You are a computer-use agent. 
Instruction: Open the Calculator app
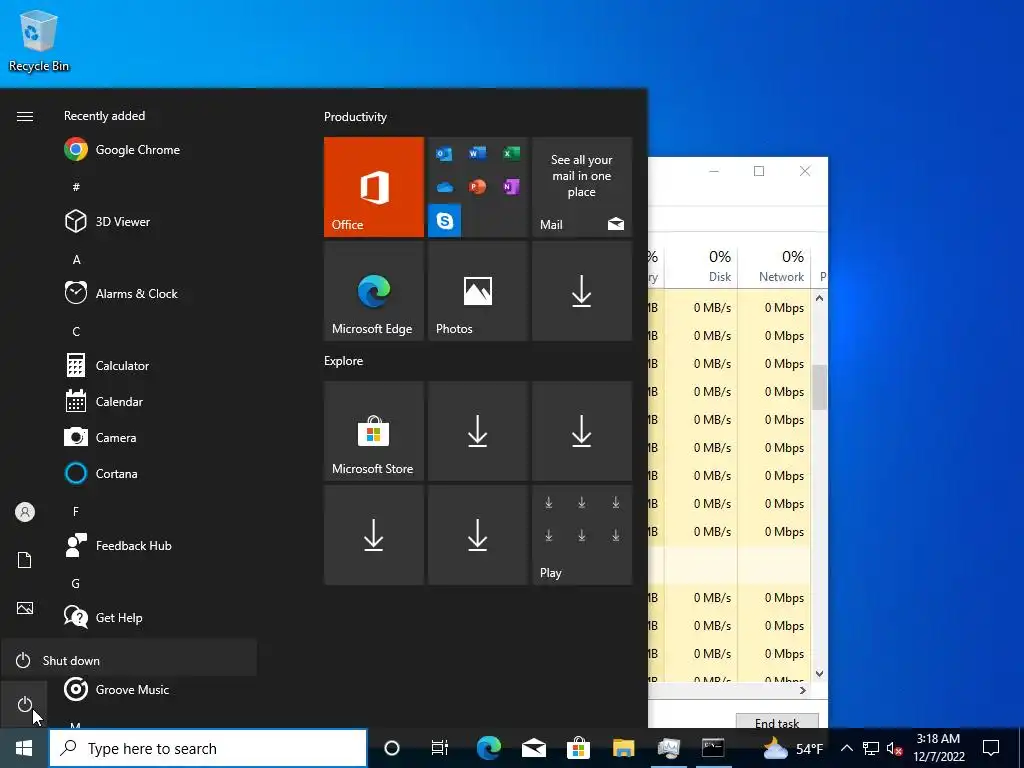click(x=107, y=365)
